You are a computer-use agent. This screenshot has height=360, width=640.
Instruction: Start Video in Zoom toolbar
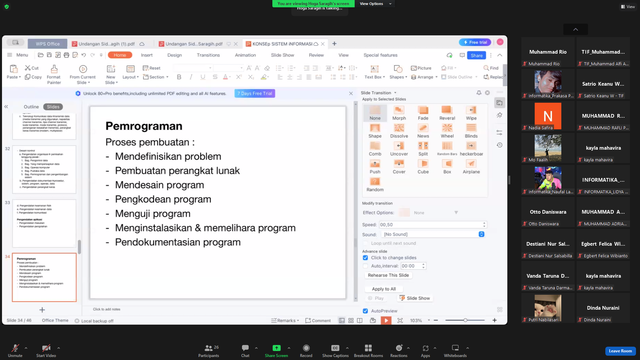point(46,351)
